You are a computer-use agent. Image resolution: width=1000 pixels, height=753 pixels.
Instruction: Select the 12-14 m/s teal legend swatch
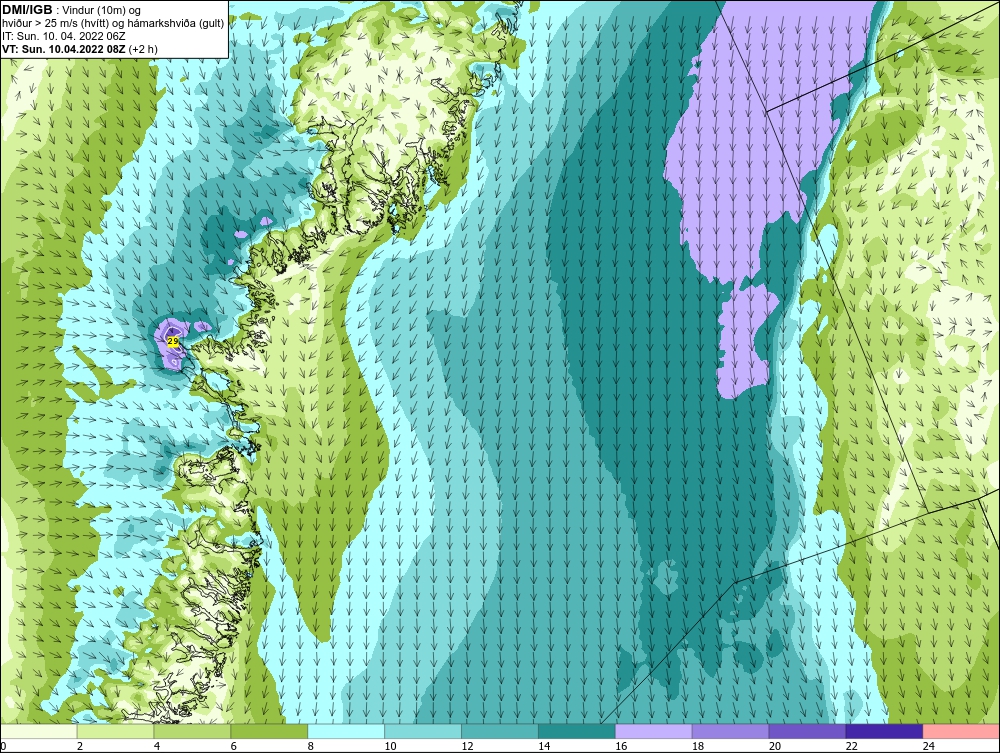click(x=499, y=731)
